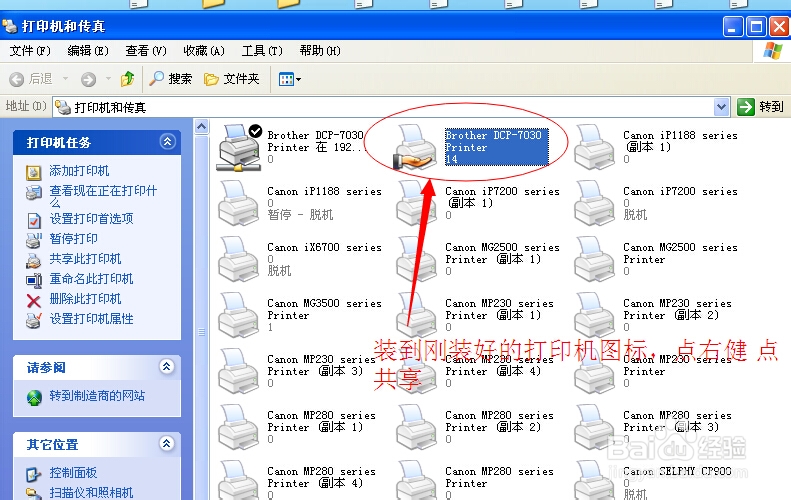Open the Forward button history dropdown arrow
791x500 pixels.
108,79
